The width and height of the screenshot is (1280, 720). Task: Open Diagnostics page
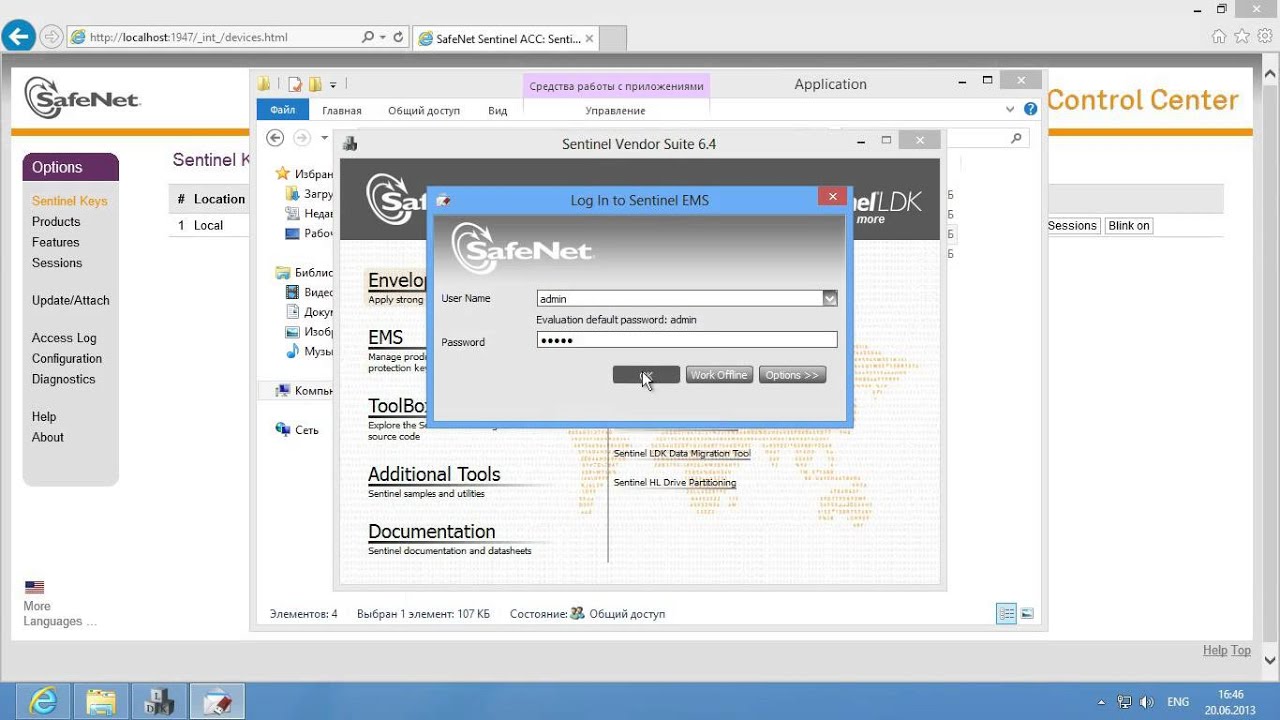pos(64,379)
